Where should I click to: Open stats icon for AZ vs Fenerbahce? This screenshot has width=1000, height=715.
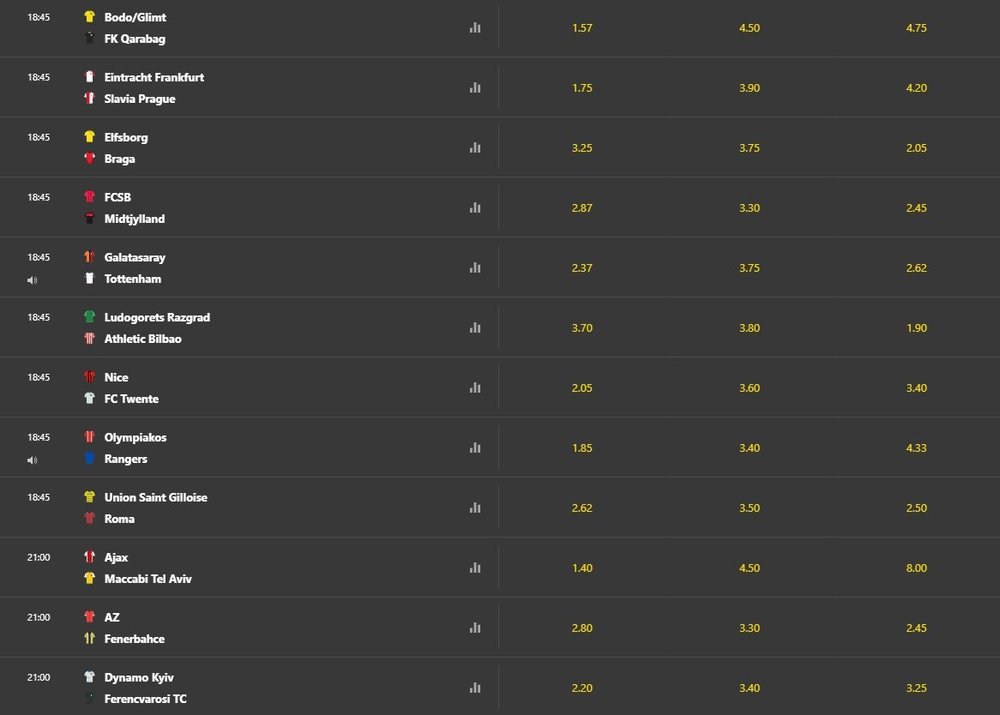(x=475, y=628)
